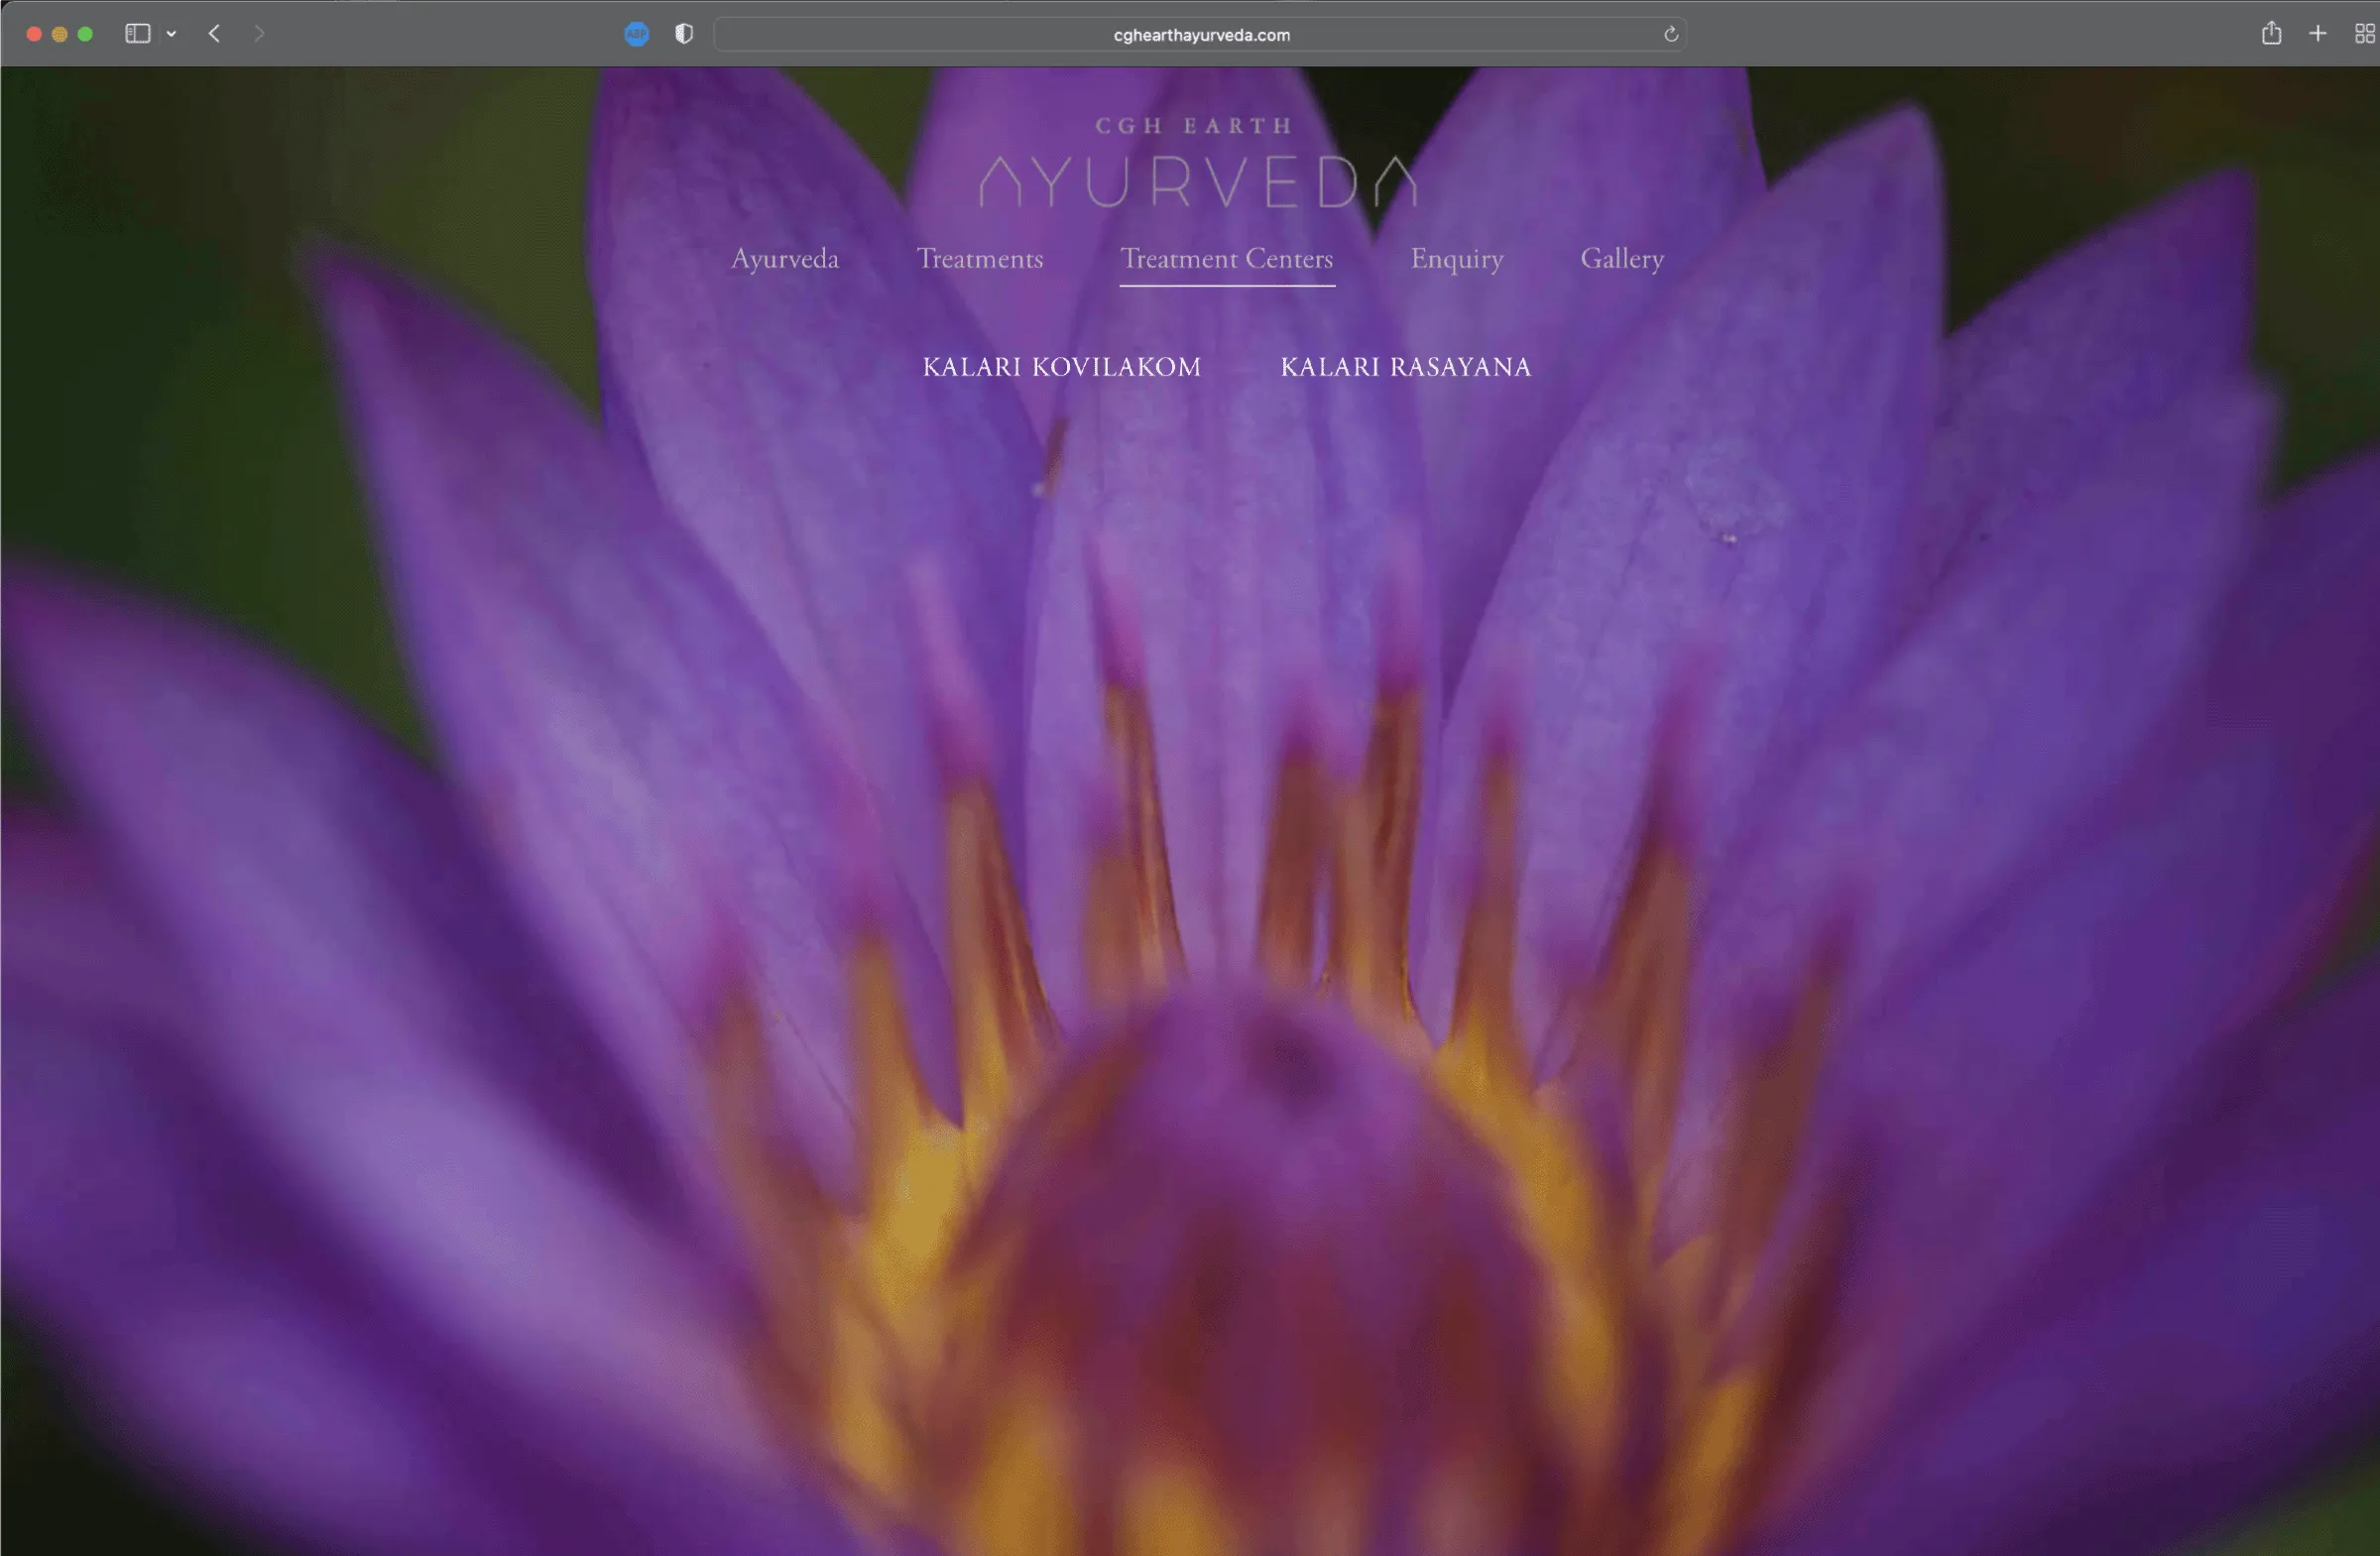
Task: Click the privacy shield icon
Action: [x=684, y=34]
